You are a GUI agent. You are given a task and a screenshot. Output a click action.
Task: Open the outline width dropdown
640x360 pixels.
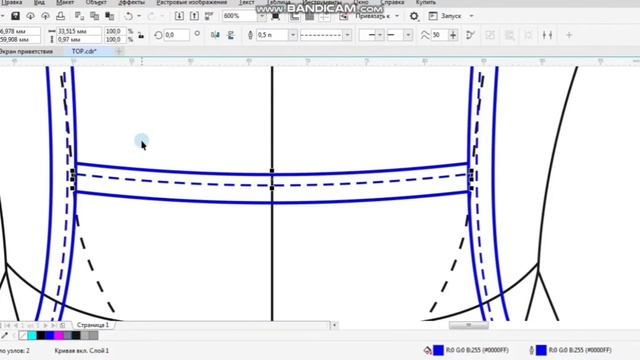[293, 35]
